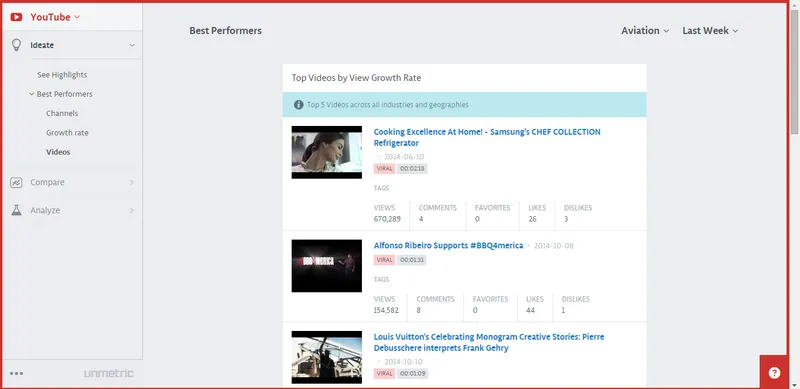Open the Last Week period dropdown
This screenshot has width=800, height=389.
click(710, 31)
